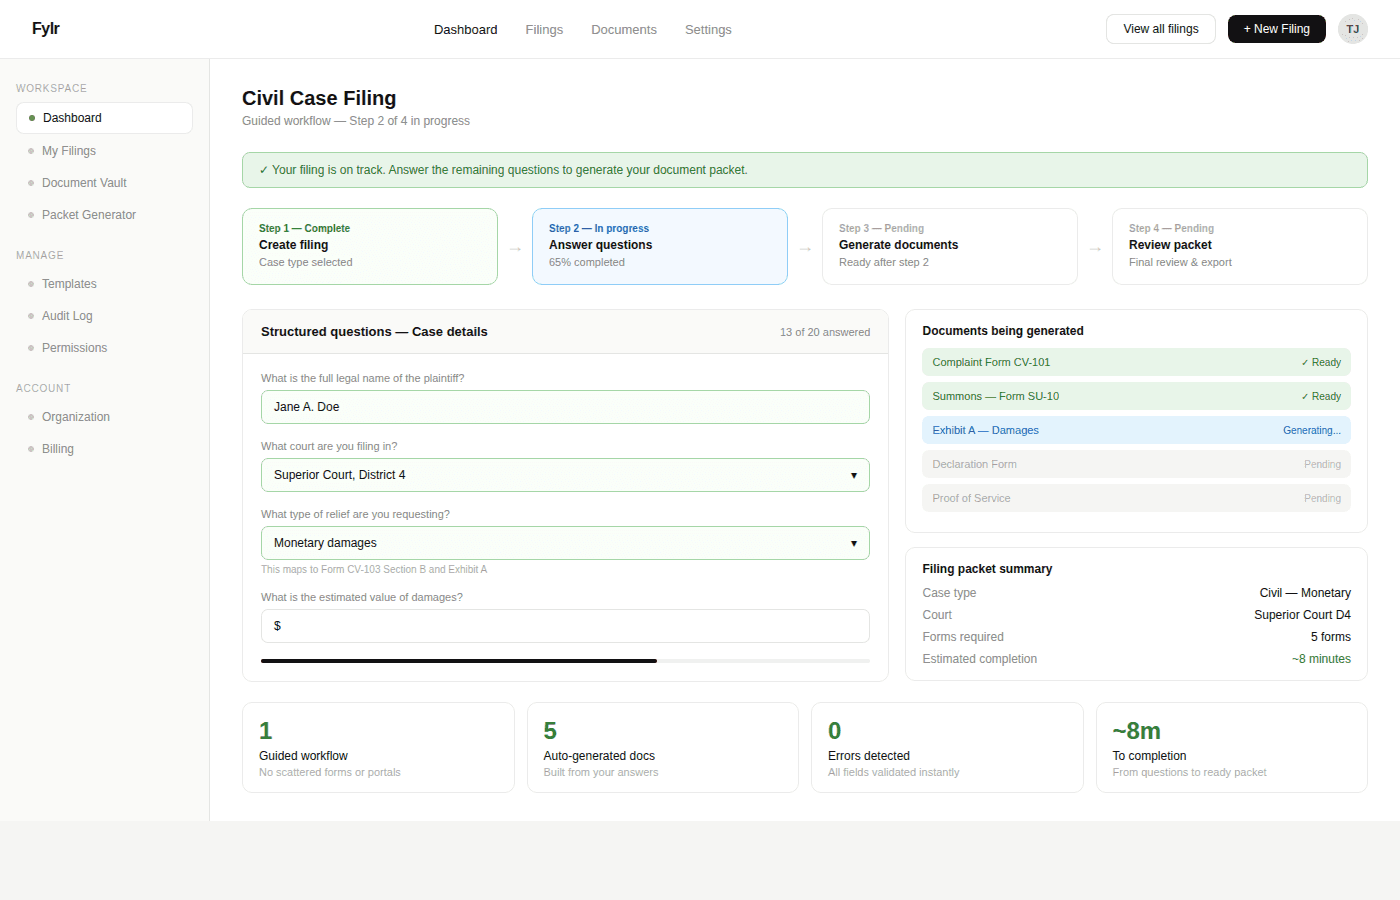
Task: Click the Fylr logo
Action: [45, 29]
